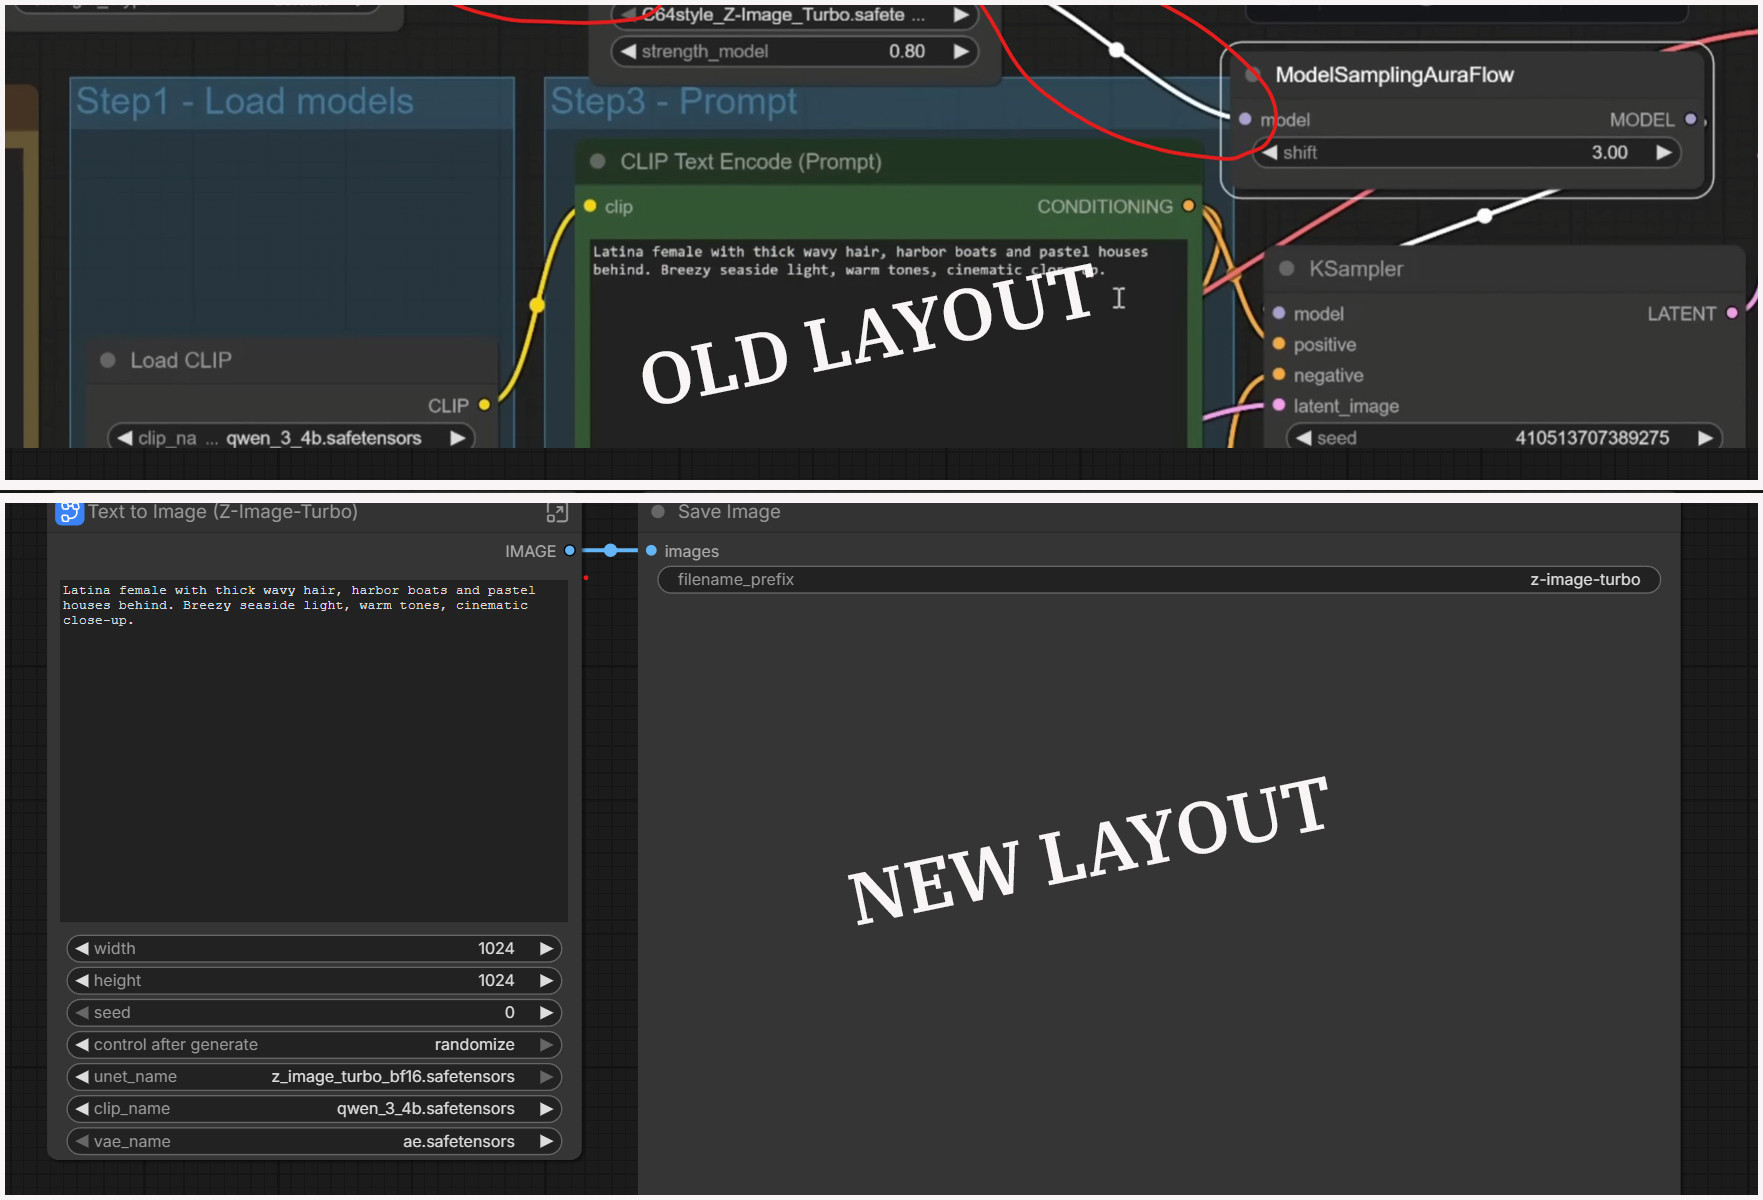The height and width of the screenshot is (1200, 1763).
Task: Click the model input socket on KSampler
Action: pos(1279,313)
